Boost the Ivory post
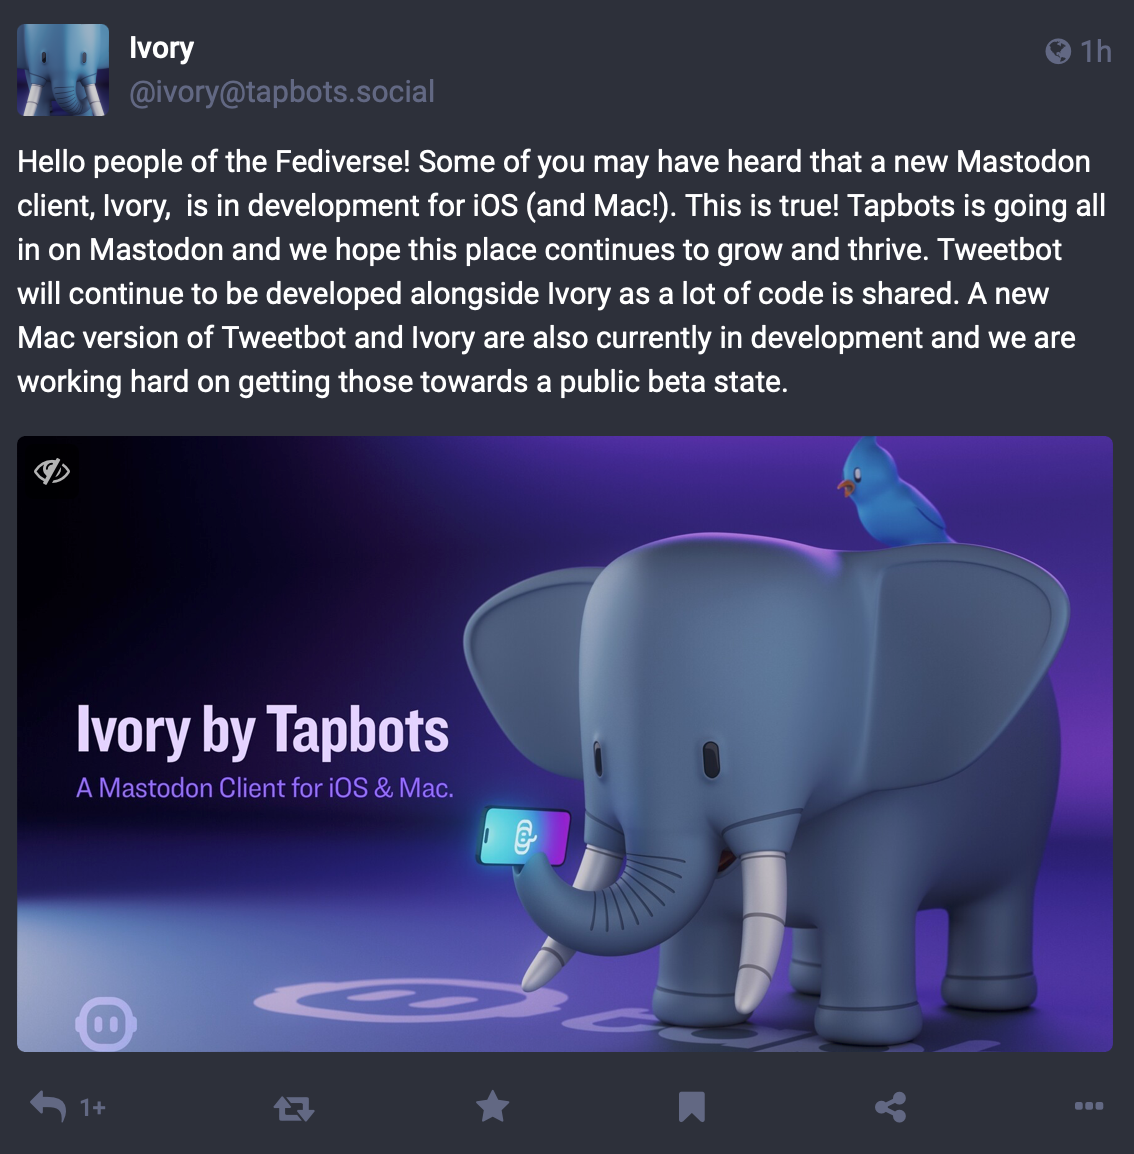Viewport: 1134px width, 1154px height. [x=294, y=1108]
